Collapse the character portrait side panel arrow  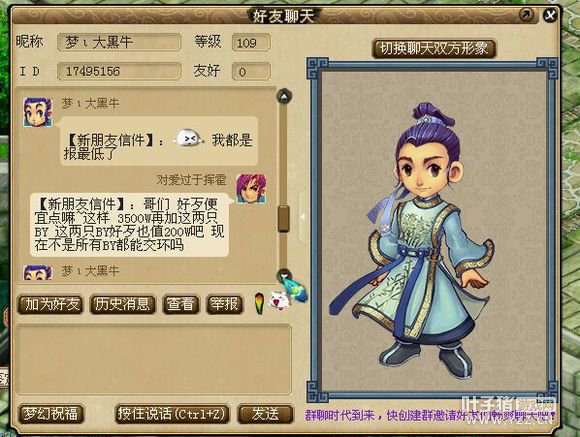[x=303, y=217]
